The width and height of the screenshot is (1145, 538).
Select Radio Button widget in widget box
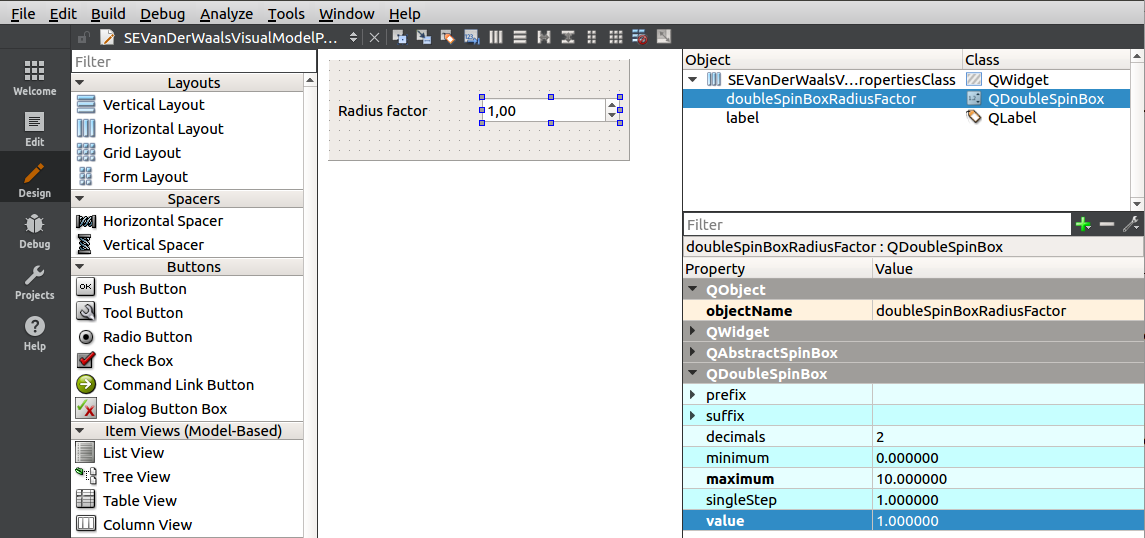[x=147, y=337]
